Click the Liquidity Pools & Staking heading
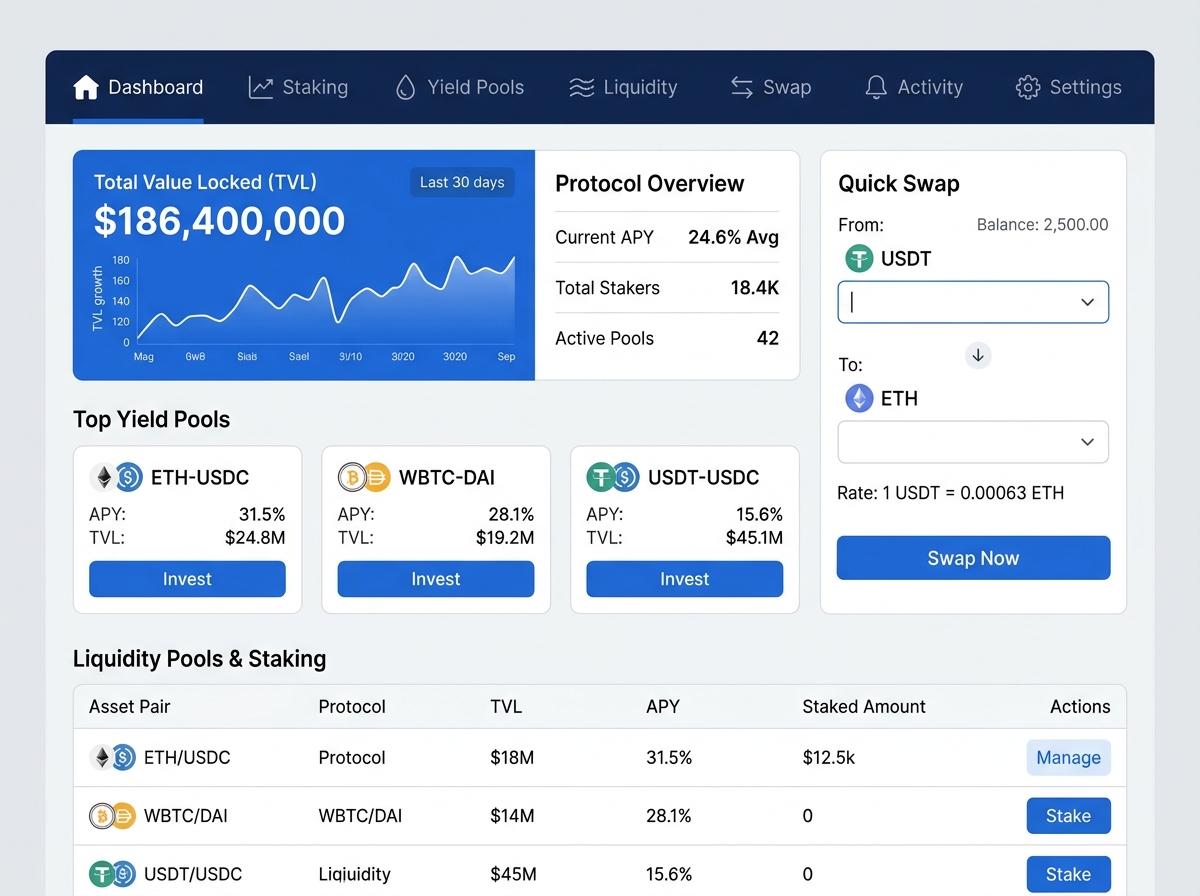Viewport: 1200px width, 896px height. (200, 659)
